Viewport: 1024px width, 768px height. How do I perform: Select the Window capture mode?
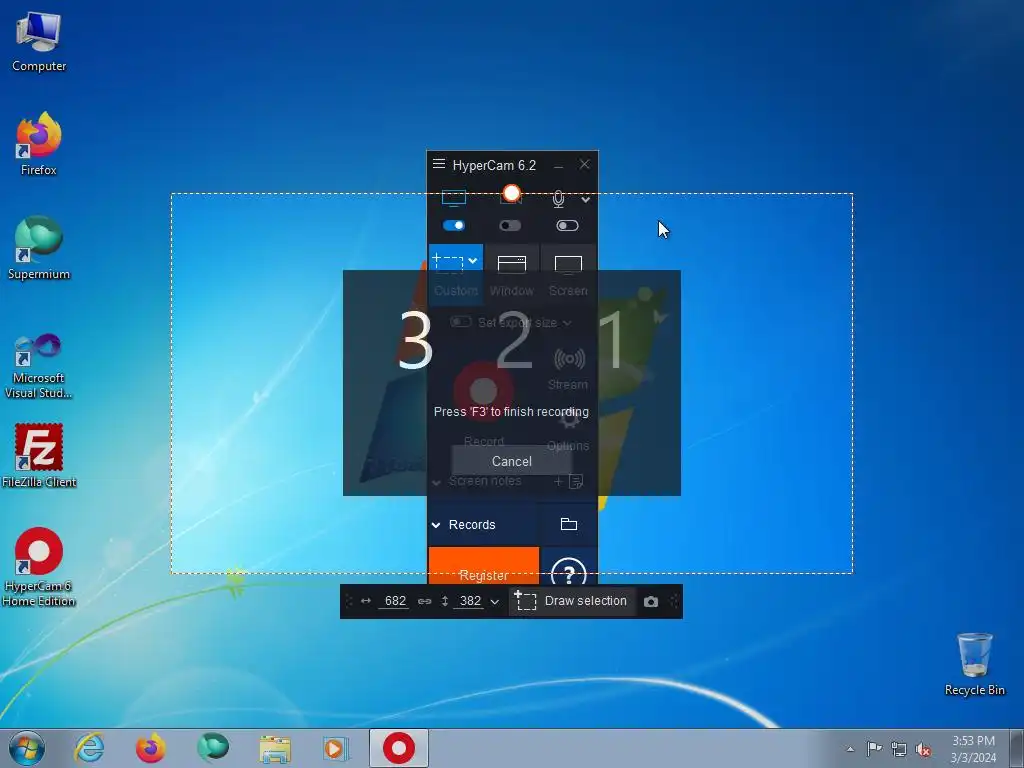click(x=511, y=274)
